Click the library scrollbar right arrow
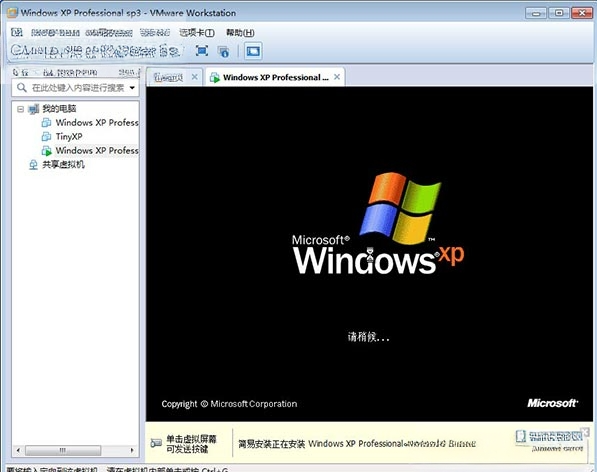Image resolution: width=597 pixels, height=472 pixels. click(x=132, y=450)
